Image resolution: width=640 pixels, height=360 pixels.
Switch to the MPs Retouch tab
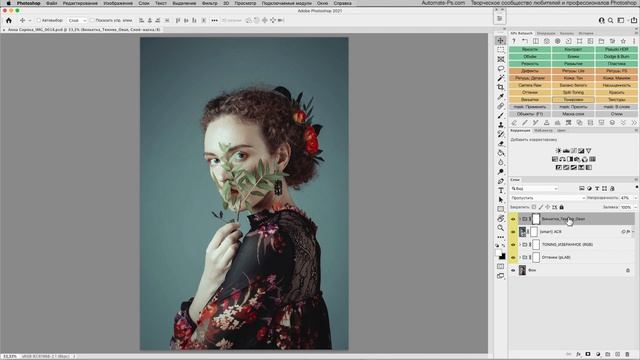522,33
